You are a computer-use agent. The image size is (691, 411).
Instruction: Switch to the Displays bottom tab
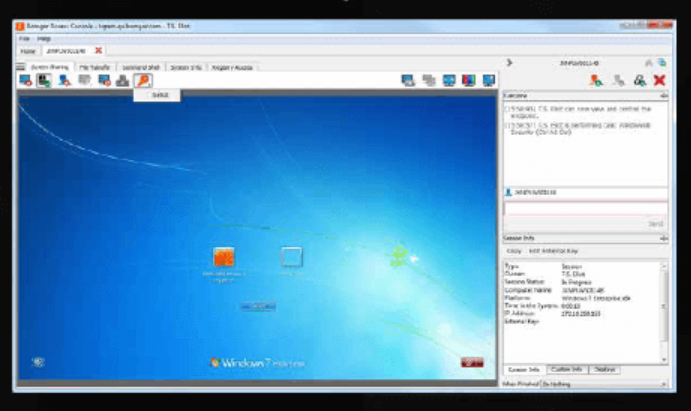point(604,370)
